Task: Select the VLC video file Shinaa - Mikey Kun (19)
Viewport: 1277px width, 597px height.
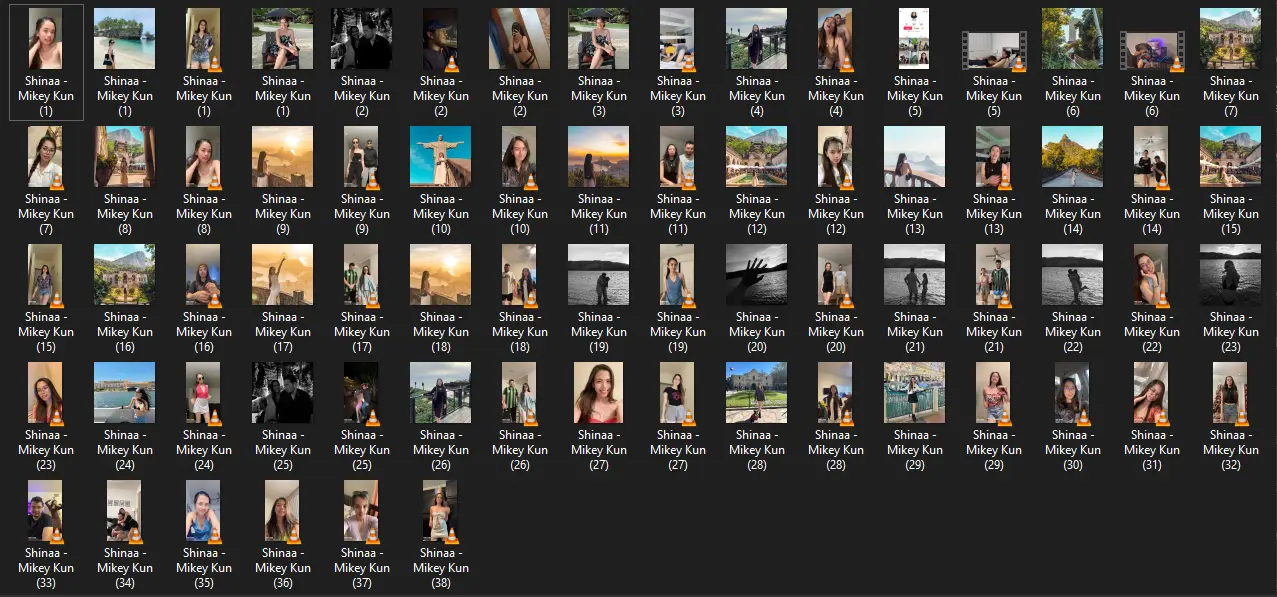Action: coord(678,275)
